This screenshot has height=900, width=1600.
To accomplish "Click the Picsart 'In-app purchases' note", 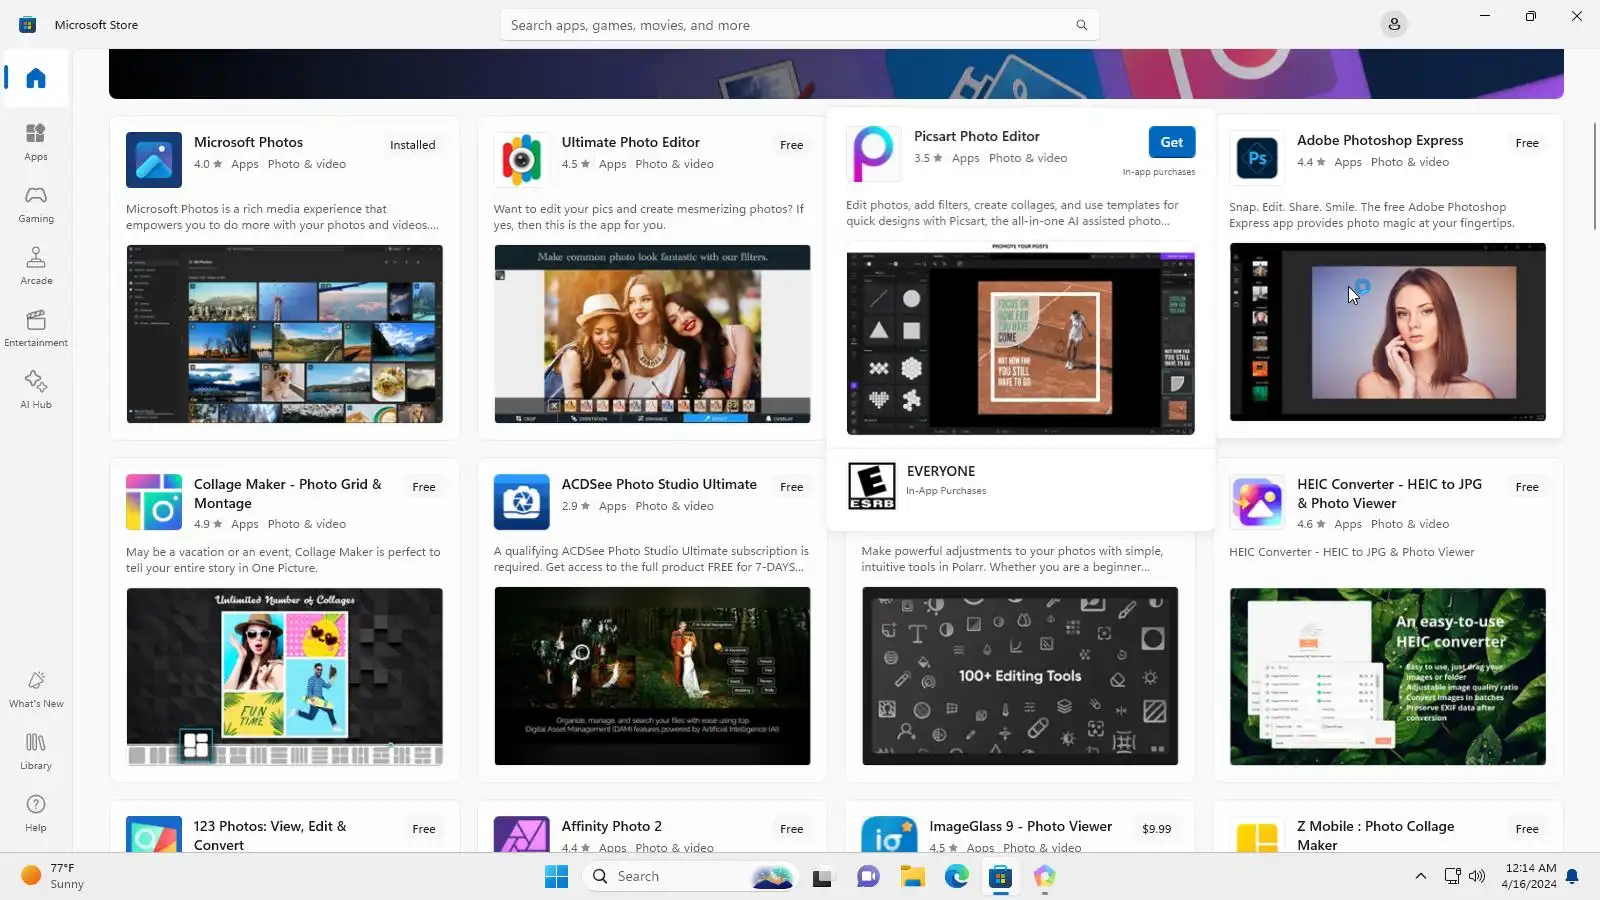I will pyautogui.click(x=1159, y=172).
